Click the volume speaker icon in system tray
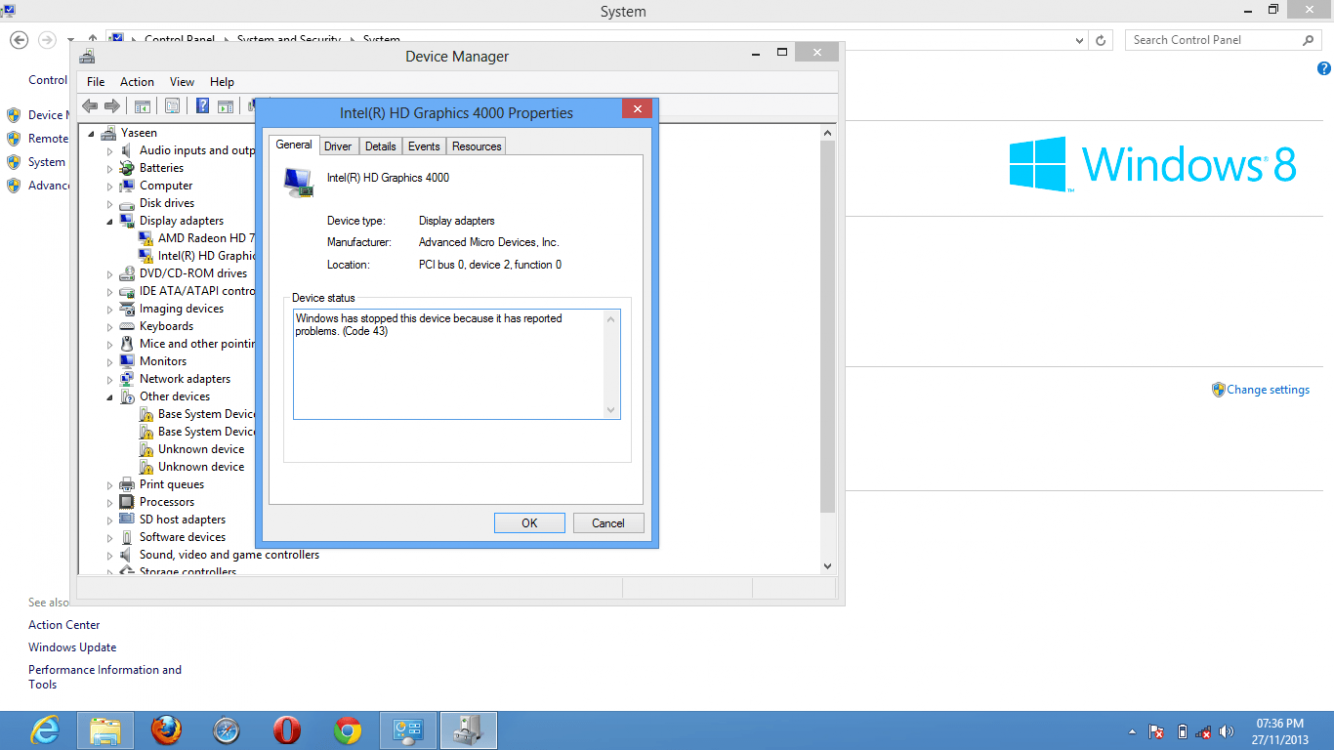This screenshot has width=1334, height=750. click(x=1227, y=731)
